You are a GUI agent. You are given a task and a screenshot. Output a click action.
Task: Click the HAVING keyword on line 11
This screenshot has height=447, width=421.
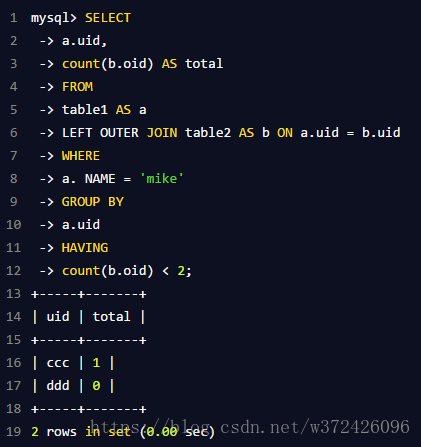[x=85, y=248]
